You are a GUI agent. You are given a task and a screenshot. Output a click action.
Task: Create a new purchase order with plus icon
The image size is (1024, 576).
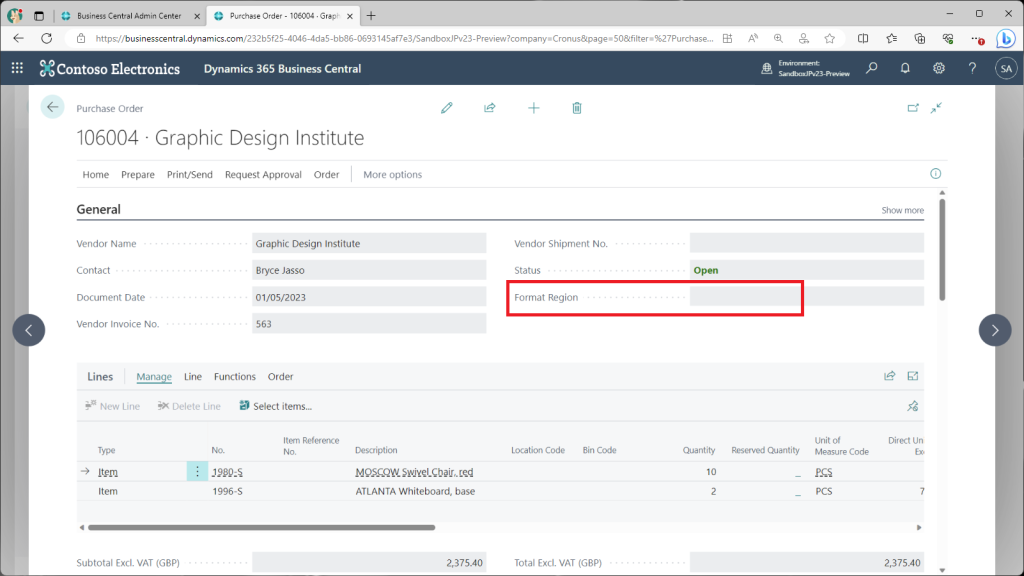(534, 108)
